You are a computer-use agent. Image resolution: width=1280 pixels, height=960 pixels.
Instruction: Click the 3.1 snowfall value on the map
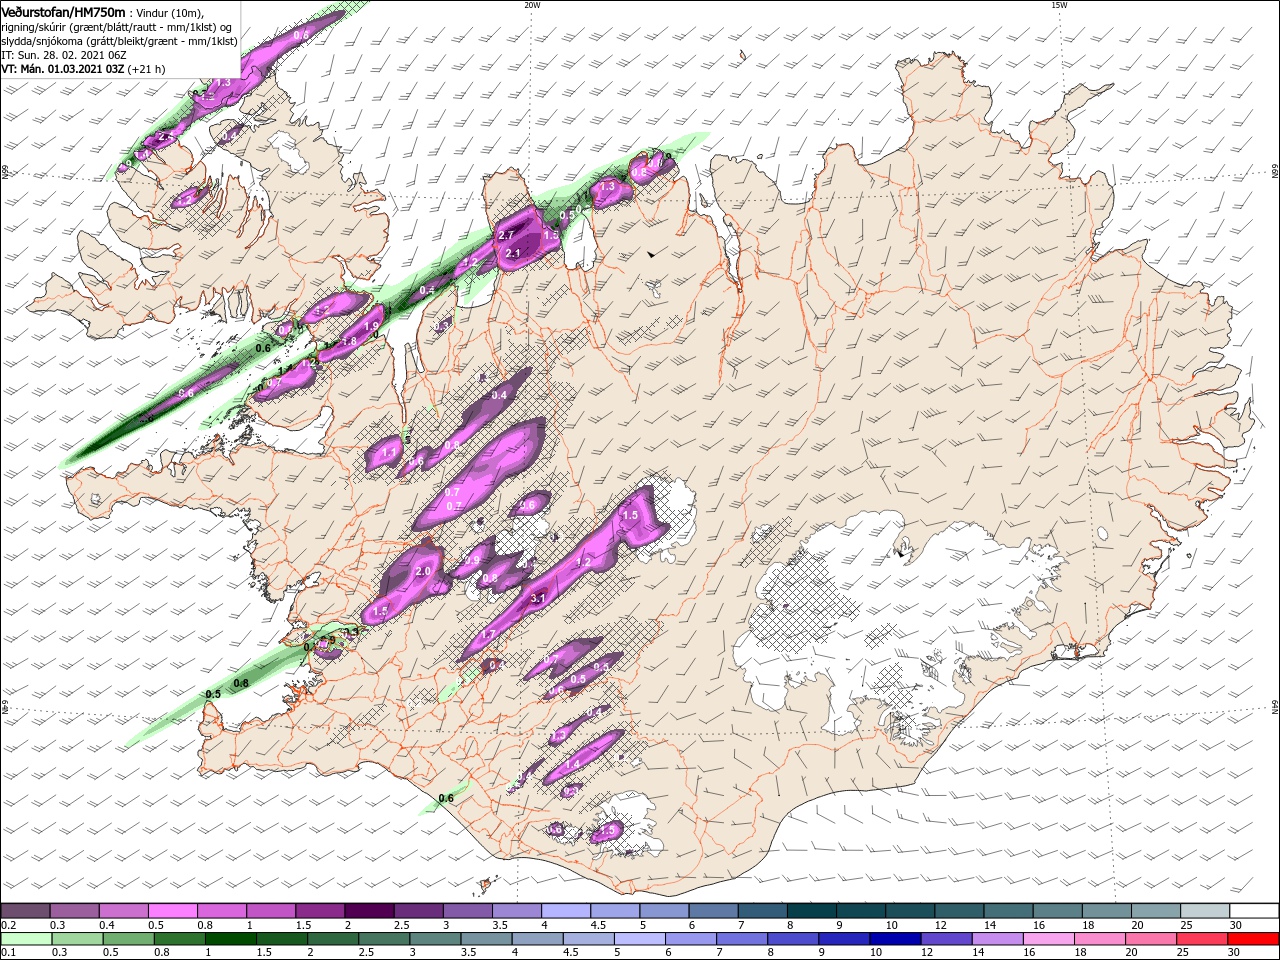[x=537, y=598]
